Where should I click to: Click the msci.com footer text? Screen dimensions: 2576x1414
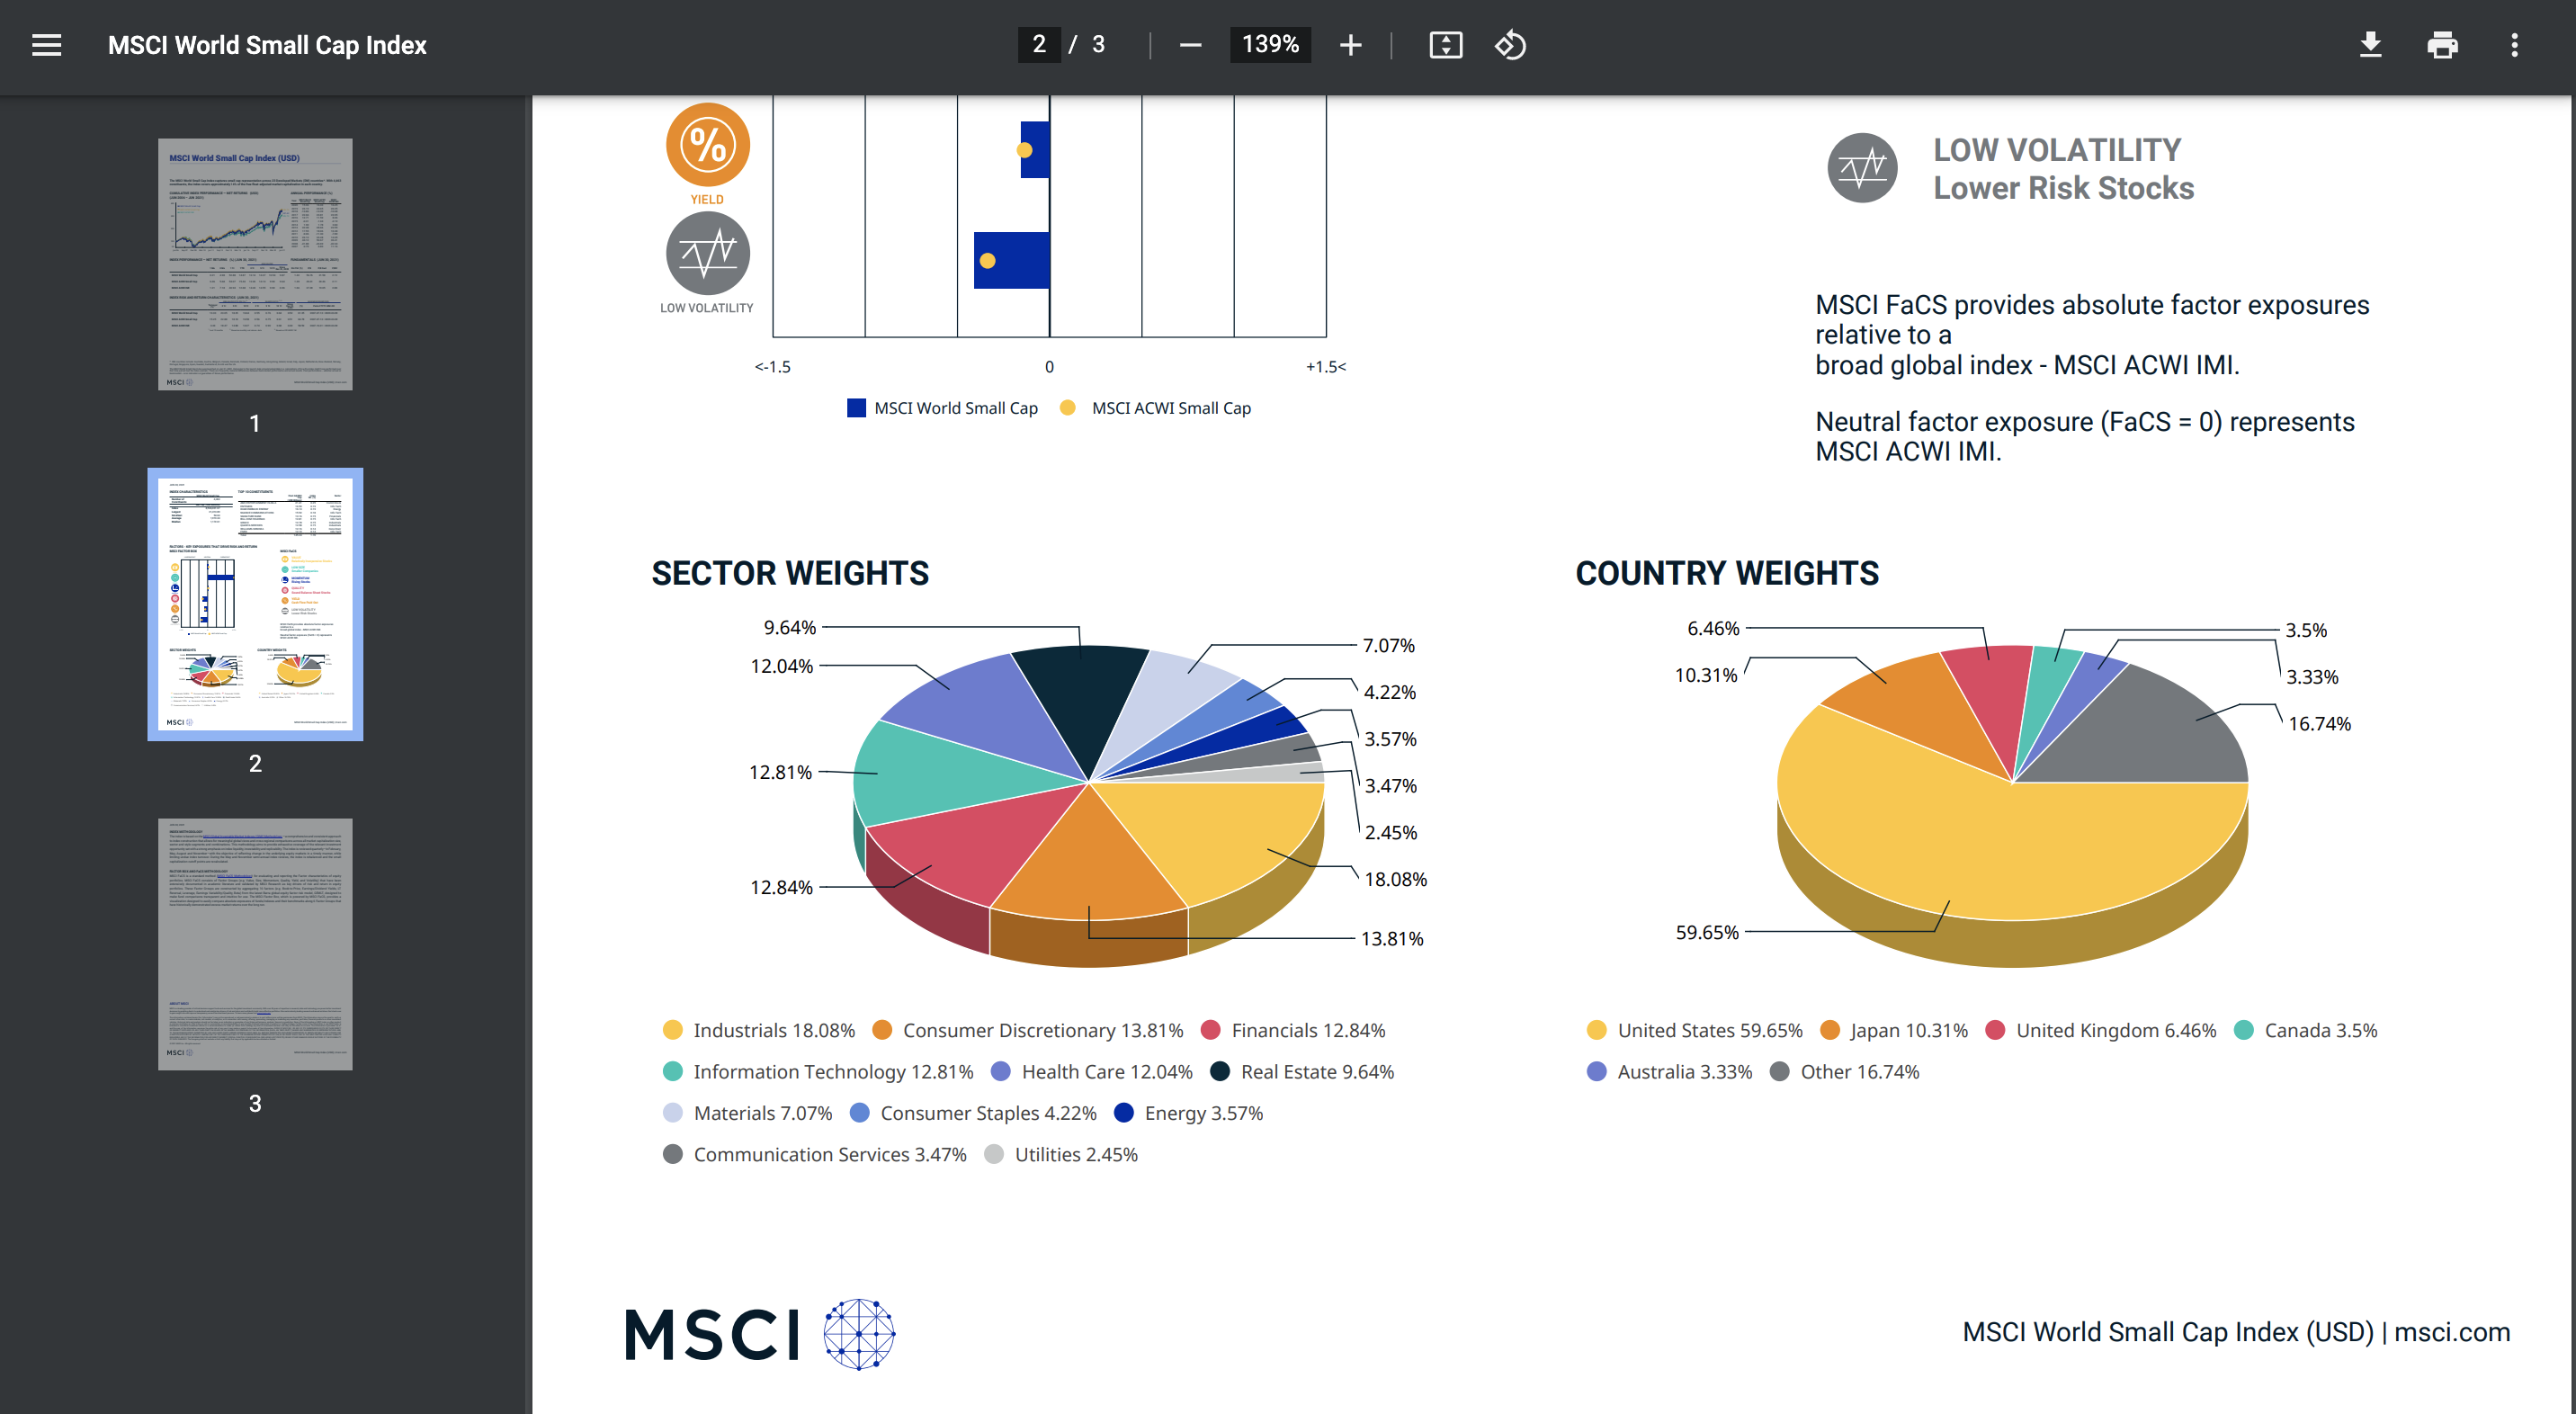(2451, 1332)
